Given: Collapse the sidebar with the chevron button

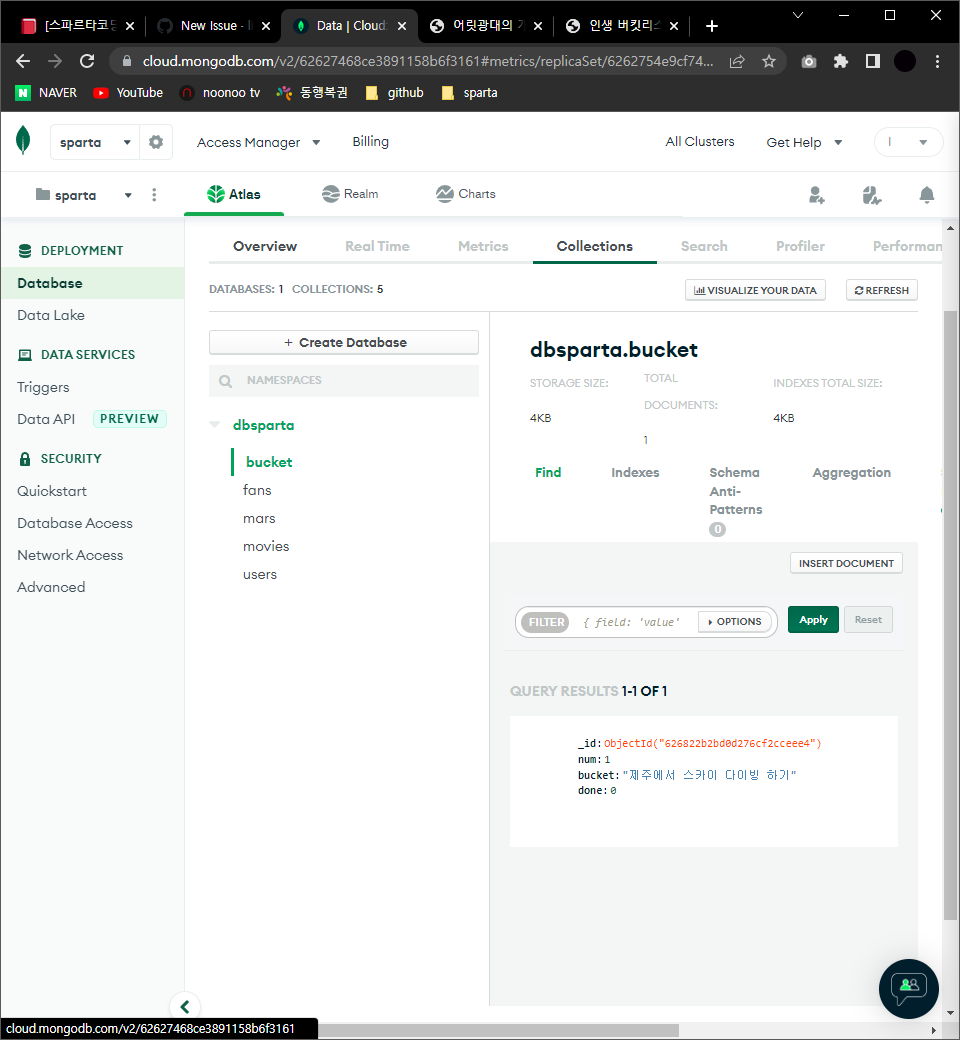Looking at the screenshot, I should tap(185, 1006).
